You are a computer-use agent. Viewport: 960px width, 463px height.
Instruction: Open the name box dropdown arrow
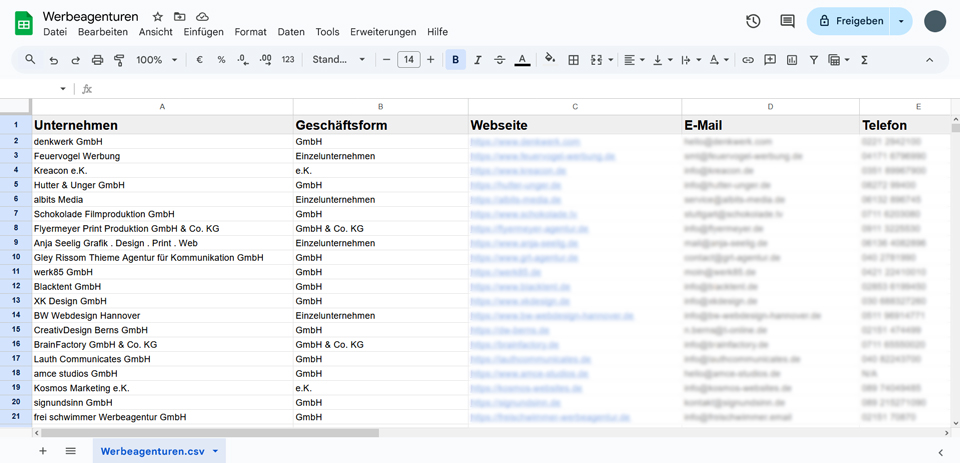pyautogui.click(x=62, y=89)
